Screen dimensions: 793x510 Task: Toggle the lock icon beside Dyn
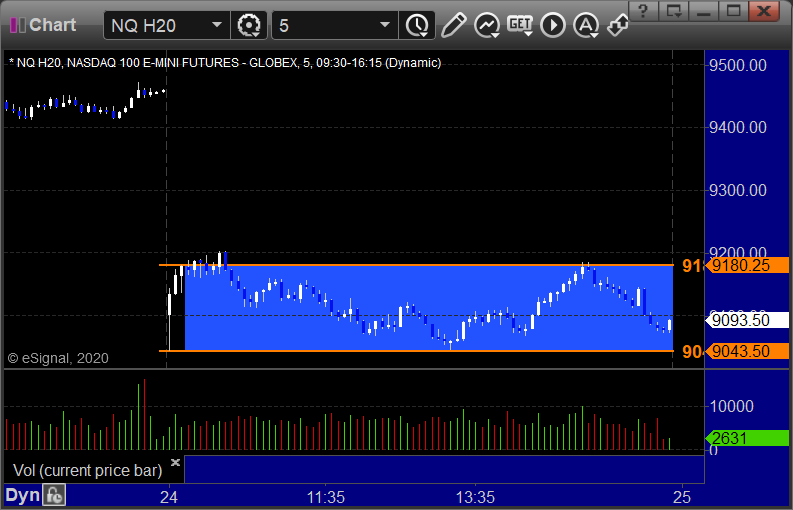[54, 495]
